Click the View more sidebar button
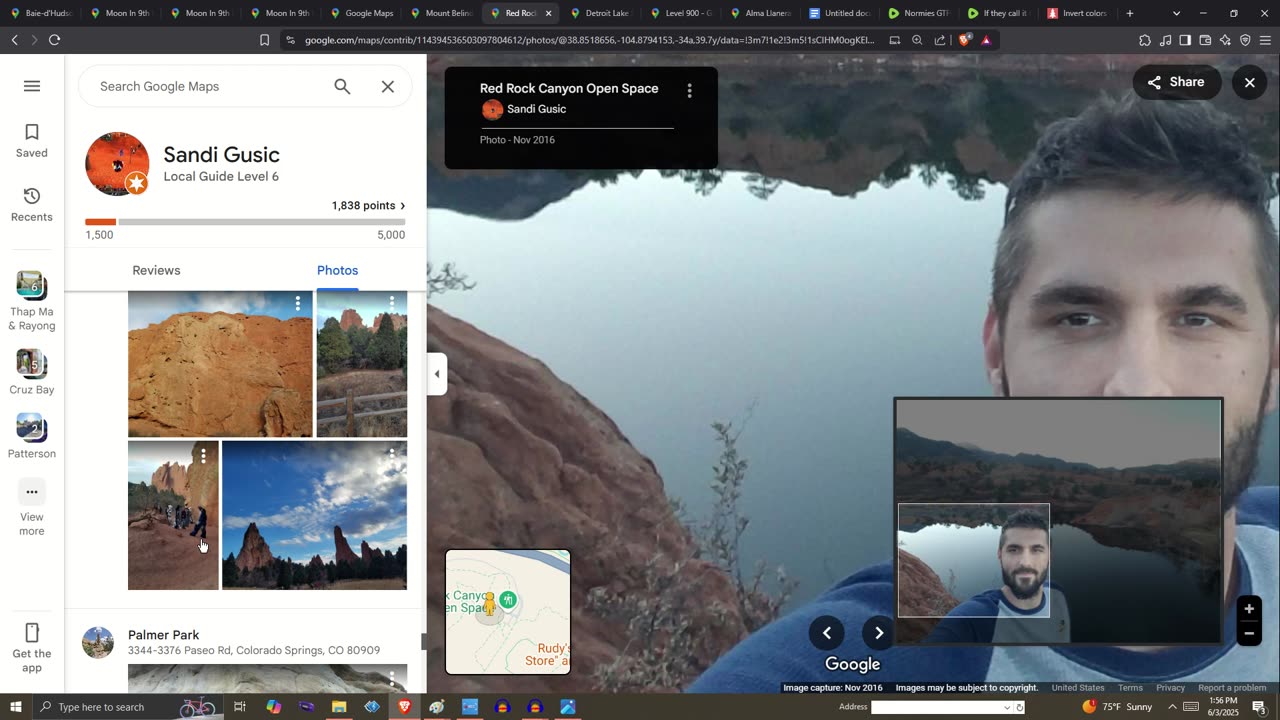 point(31,509)
